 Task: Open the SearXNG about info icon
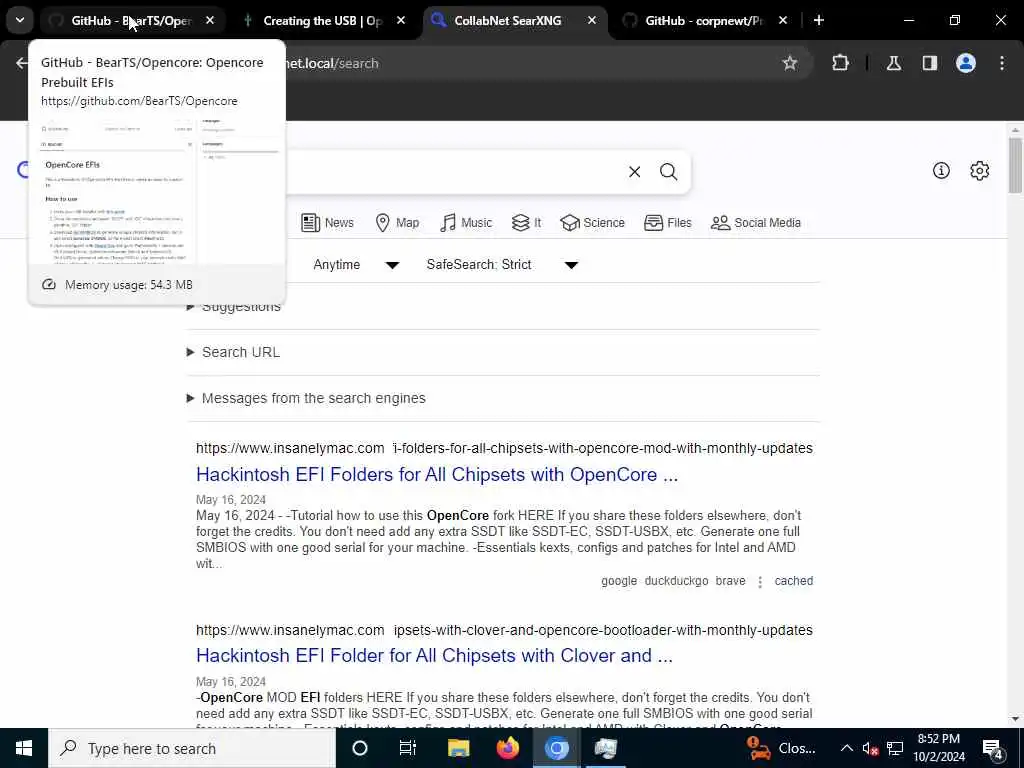[x=941, y=170]
